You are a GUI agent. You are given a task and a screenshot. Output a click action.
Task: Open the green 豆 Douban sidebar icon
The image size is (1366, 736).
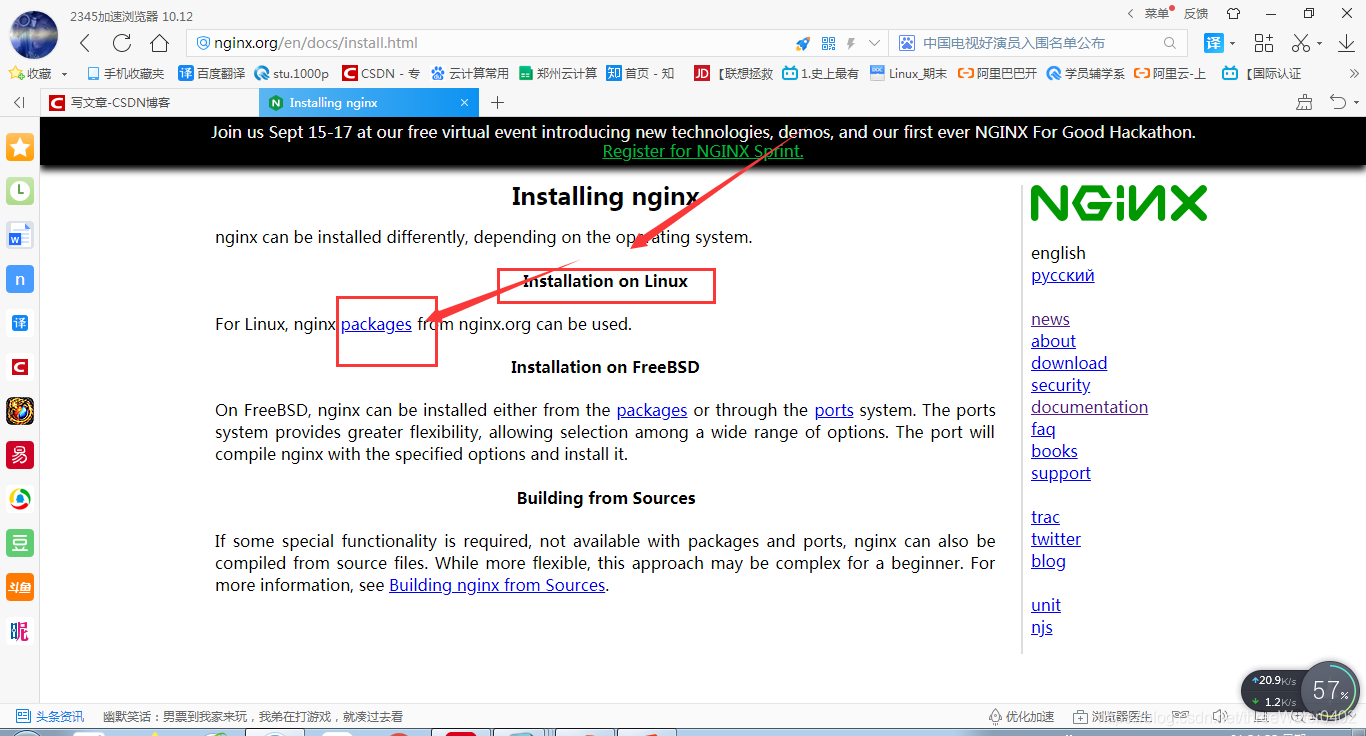tap(20, 543)
